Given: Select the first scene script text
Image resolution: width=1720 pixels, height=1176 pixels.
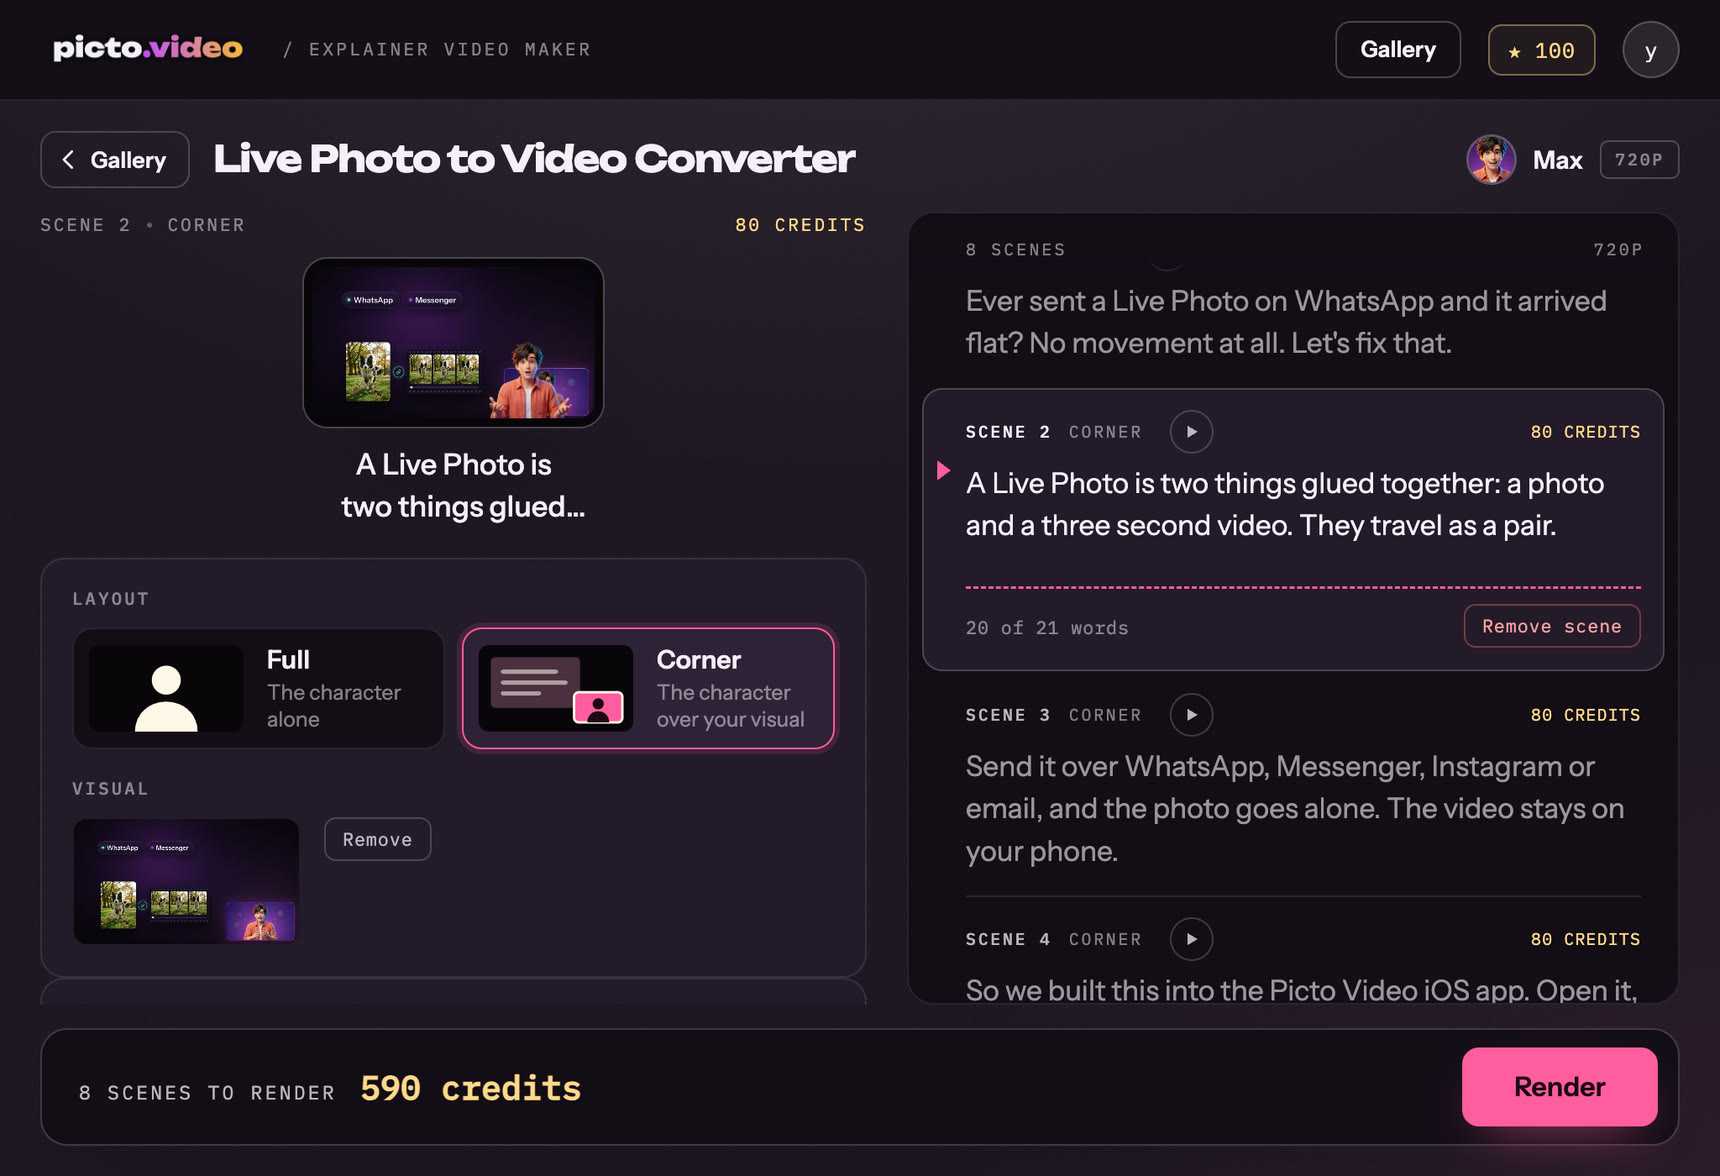Looking at the screenshot, I should (1286, 322).
